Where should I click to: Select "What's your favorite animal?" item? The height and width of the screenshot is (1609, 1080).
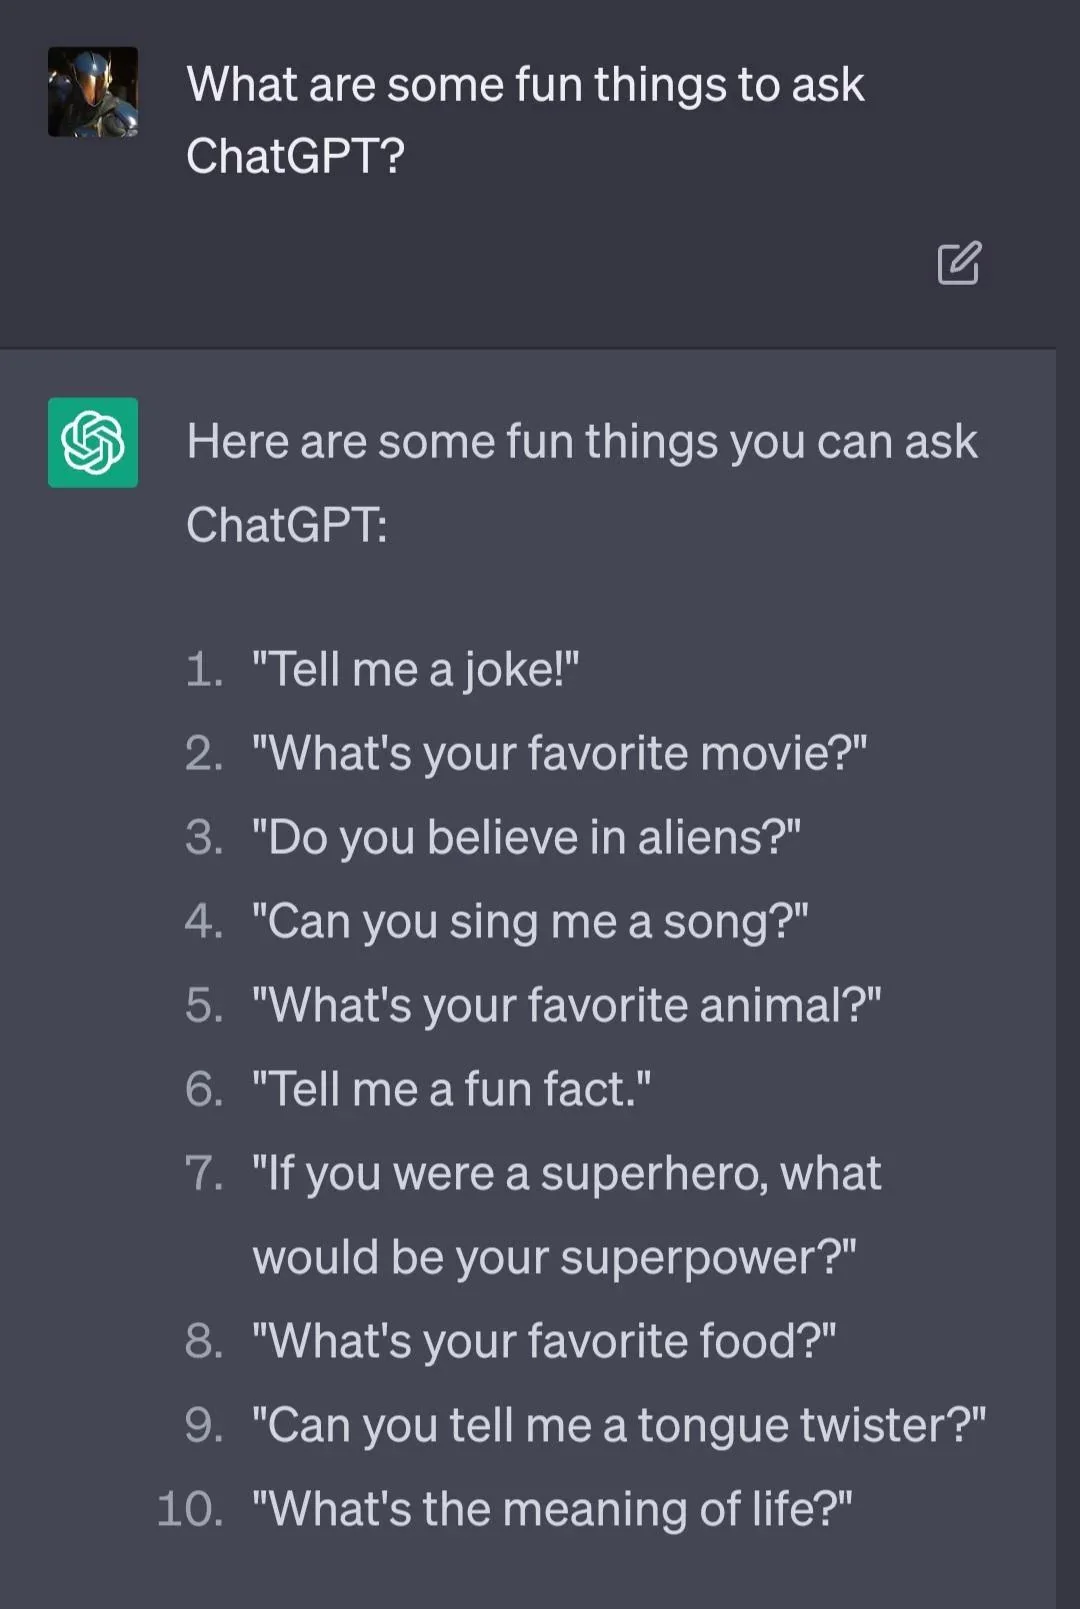[566, 1005]
